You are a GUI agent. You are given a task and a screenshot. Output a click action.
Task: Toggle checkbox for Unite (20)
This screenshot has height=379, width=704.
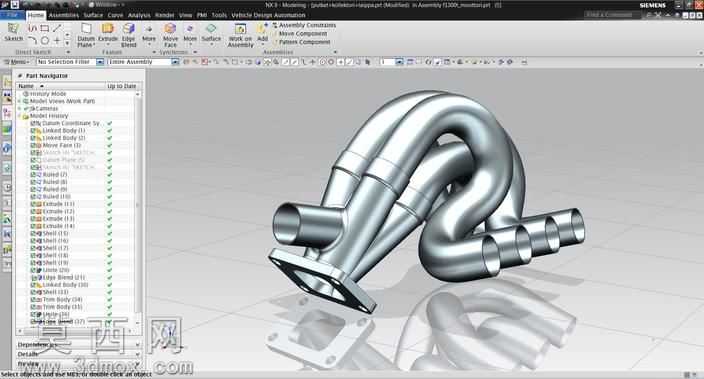coord(33,270)
